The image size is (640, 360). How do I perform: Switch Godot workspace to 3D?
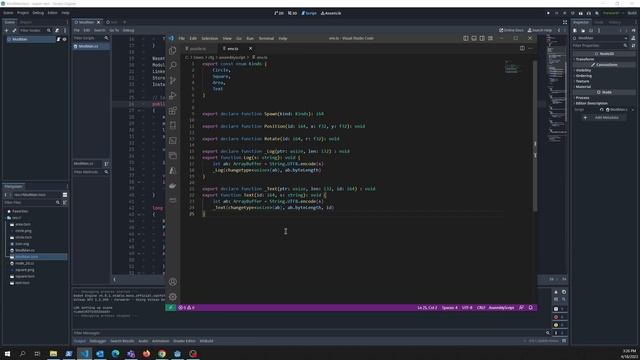coord(292,13)
